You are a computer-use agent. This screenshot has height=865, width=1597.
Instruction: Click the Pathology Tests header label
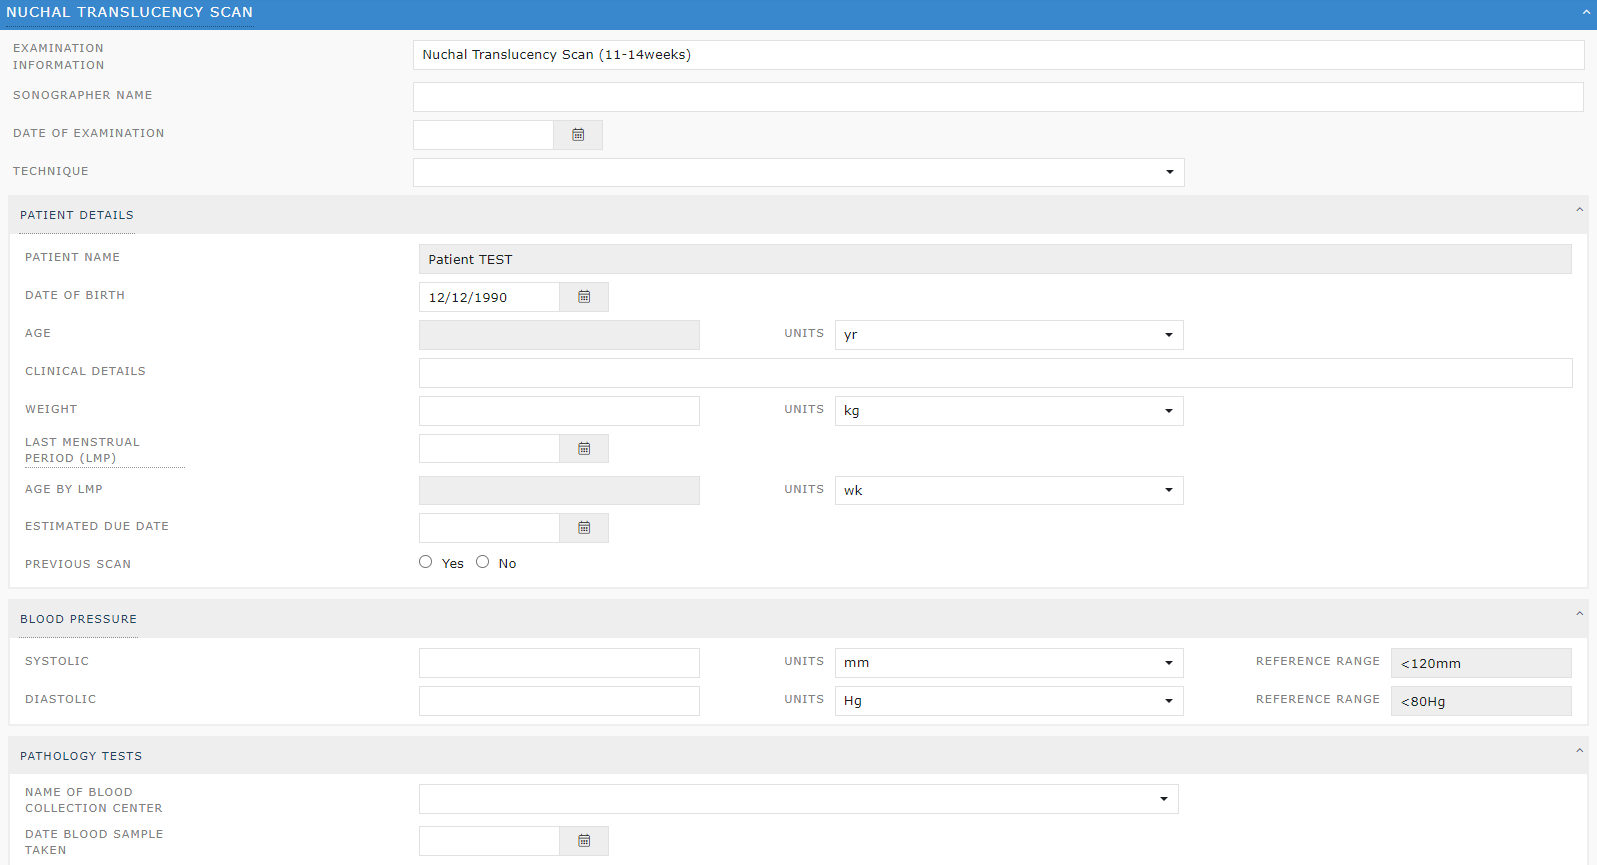[x=81, y=756]
